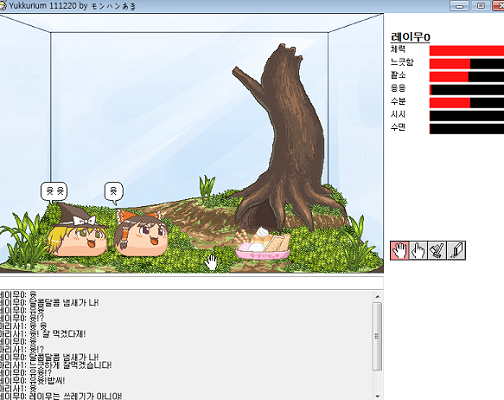Select the hammer tool
This screenshot has width=504, height=400.
point(437,250)
